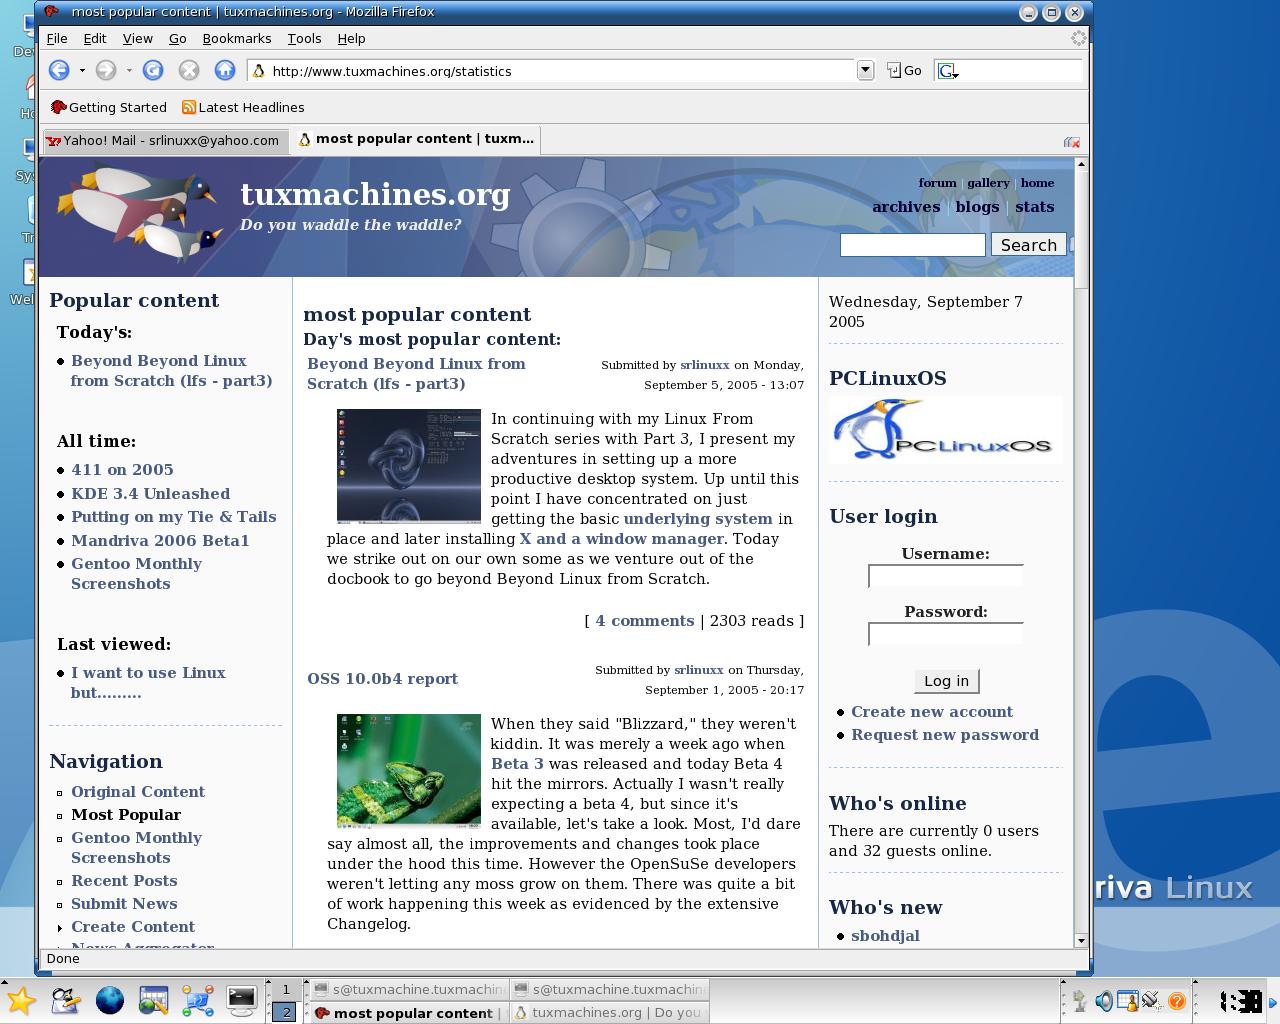1280x1024 pixels.
Task: Click the Password input field
Action: pos(945,634)
